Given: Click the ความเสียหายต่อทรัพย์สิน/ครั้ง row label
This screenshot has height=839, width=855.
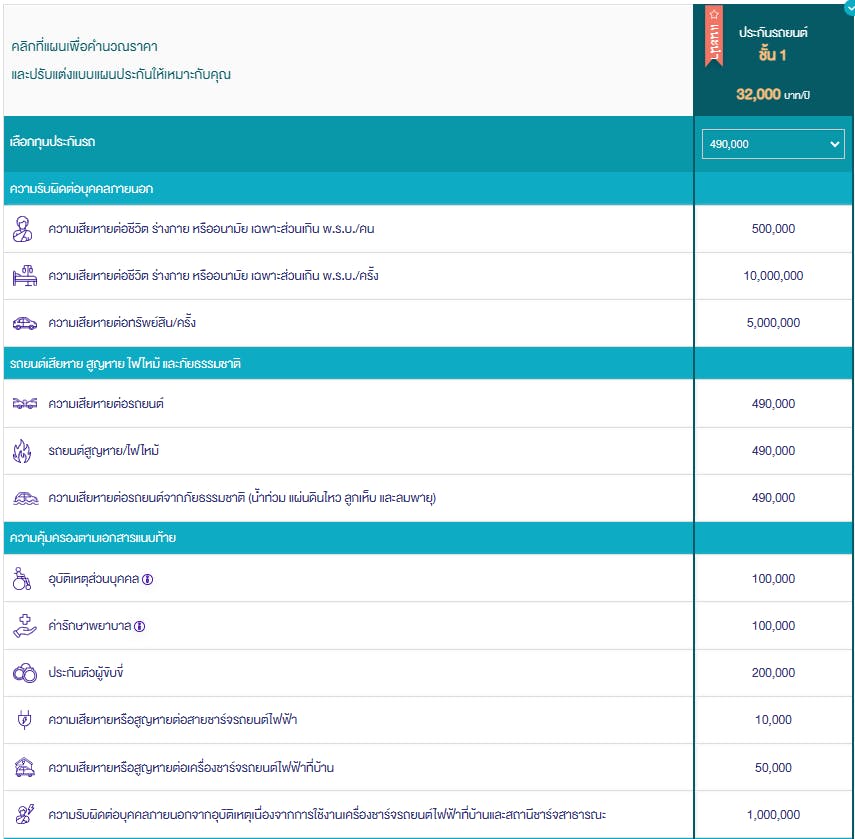Looking at the screenshot, I should (122, 323).
